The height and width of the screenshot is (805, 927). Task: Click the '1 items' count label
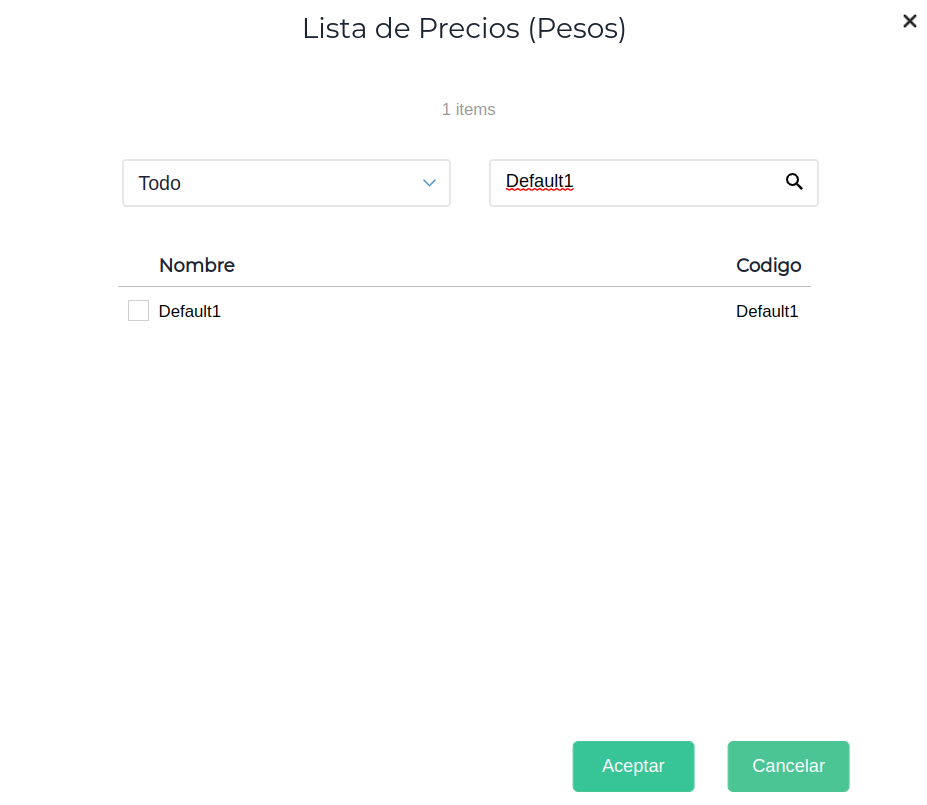click(x=468, y=109)
